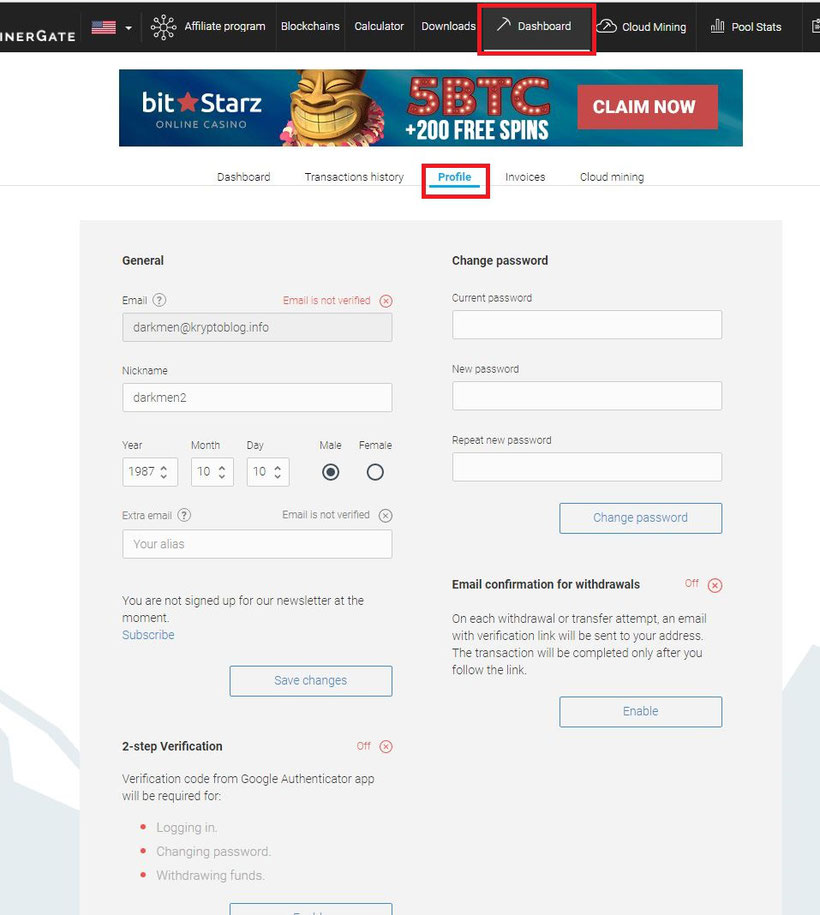Open Pool Stats in top navigation
820x915 pixels.
(x=756, y=27)
